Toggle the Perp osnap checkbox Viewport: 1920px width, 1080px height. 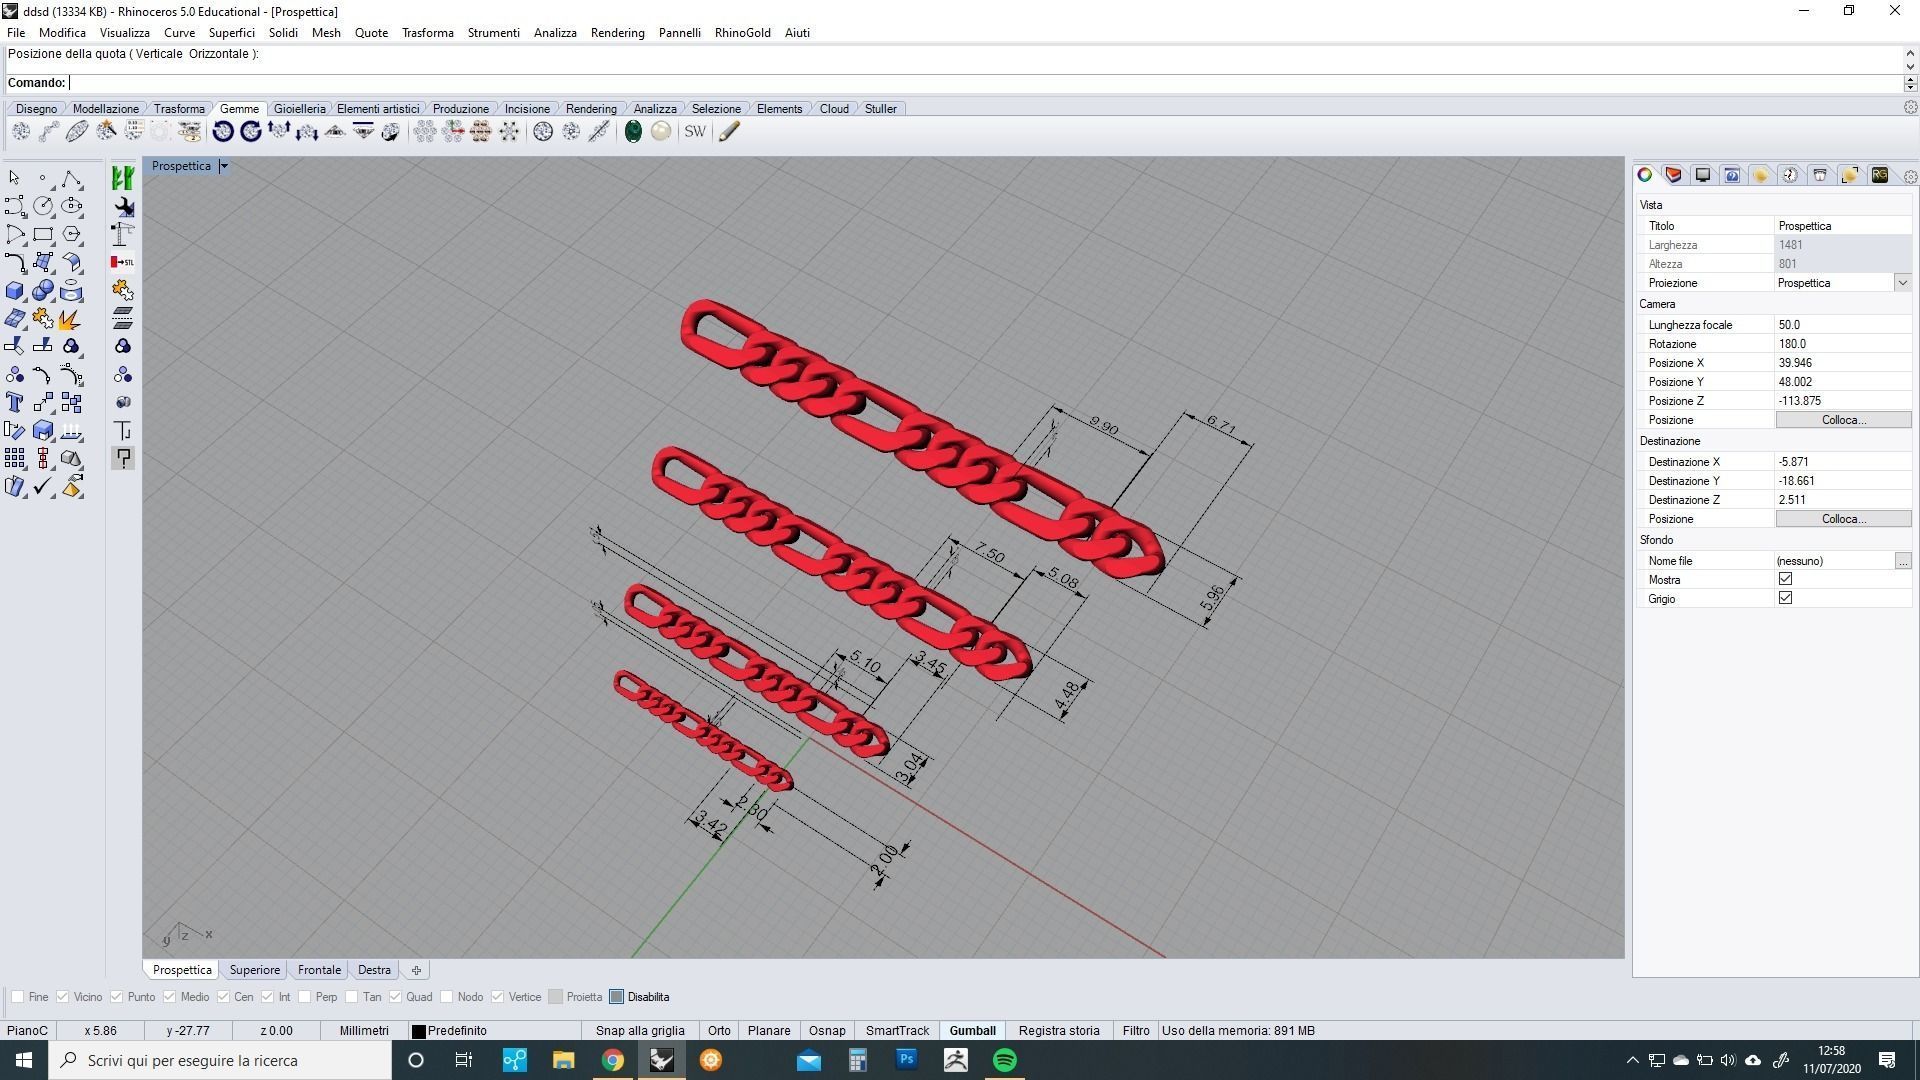pyautogui.click(x=305, y=997)
